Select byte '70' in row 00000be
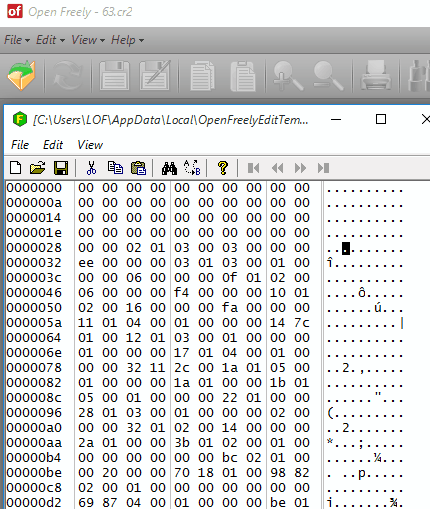This screenshot has width=430, height=509. pyautogui.click(x=182, y=473)
